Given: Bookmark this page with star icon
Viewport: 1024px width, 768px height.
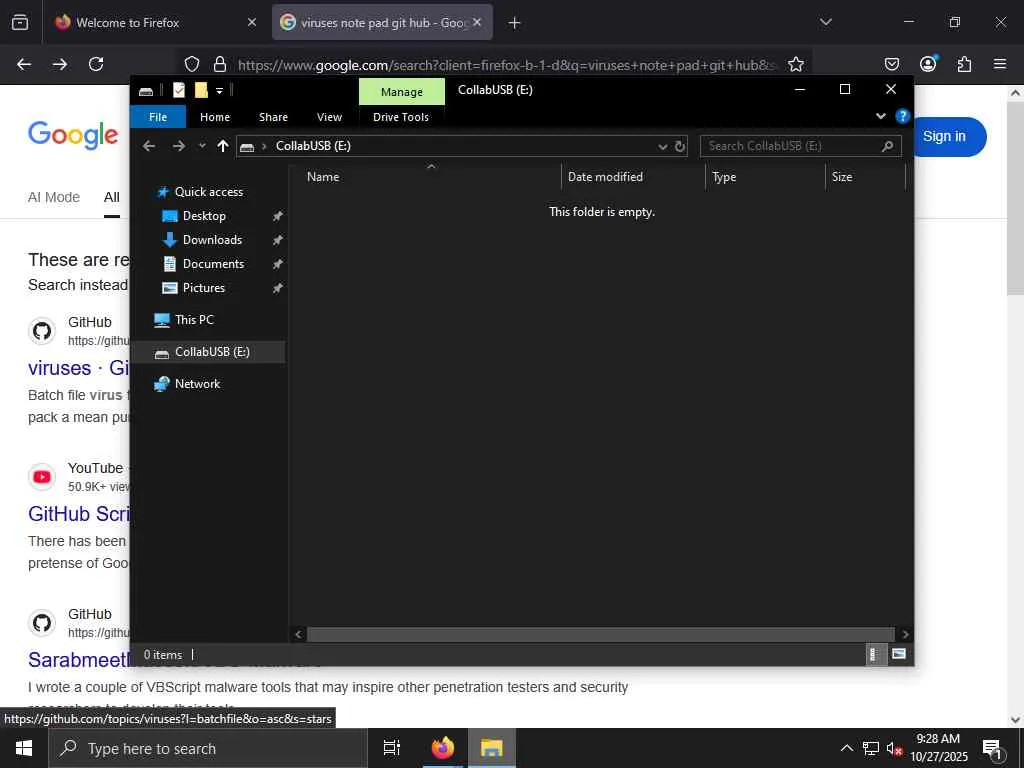Looking at the screenshot, I should [x=795, y=64].
